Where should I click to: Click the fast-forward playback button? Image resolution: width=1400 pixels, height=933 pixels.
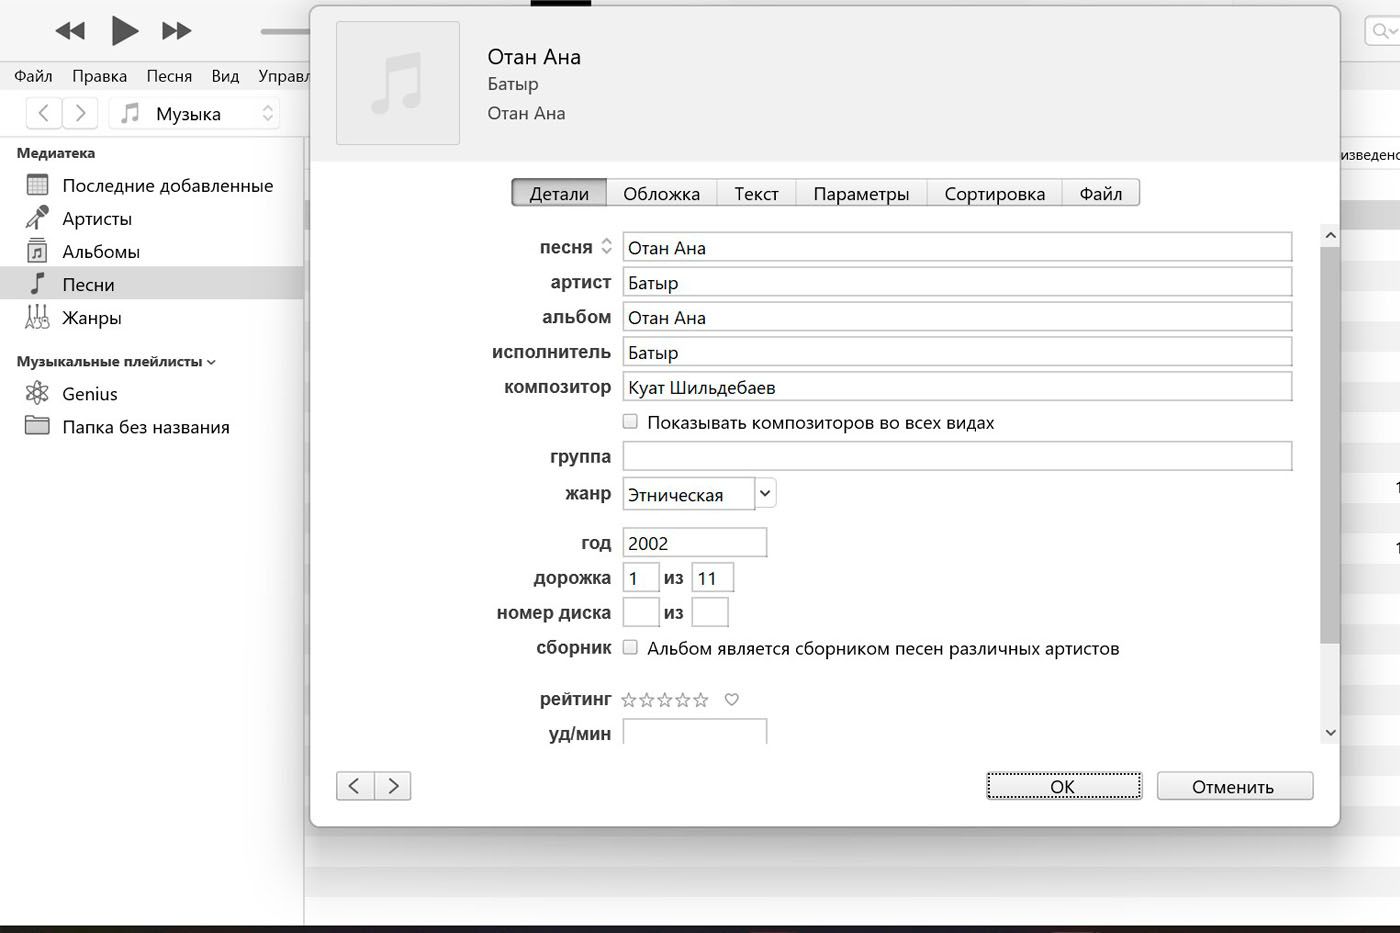[x=176, y=31]
